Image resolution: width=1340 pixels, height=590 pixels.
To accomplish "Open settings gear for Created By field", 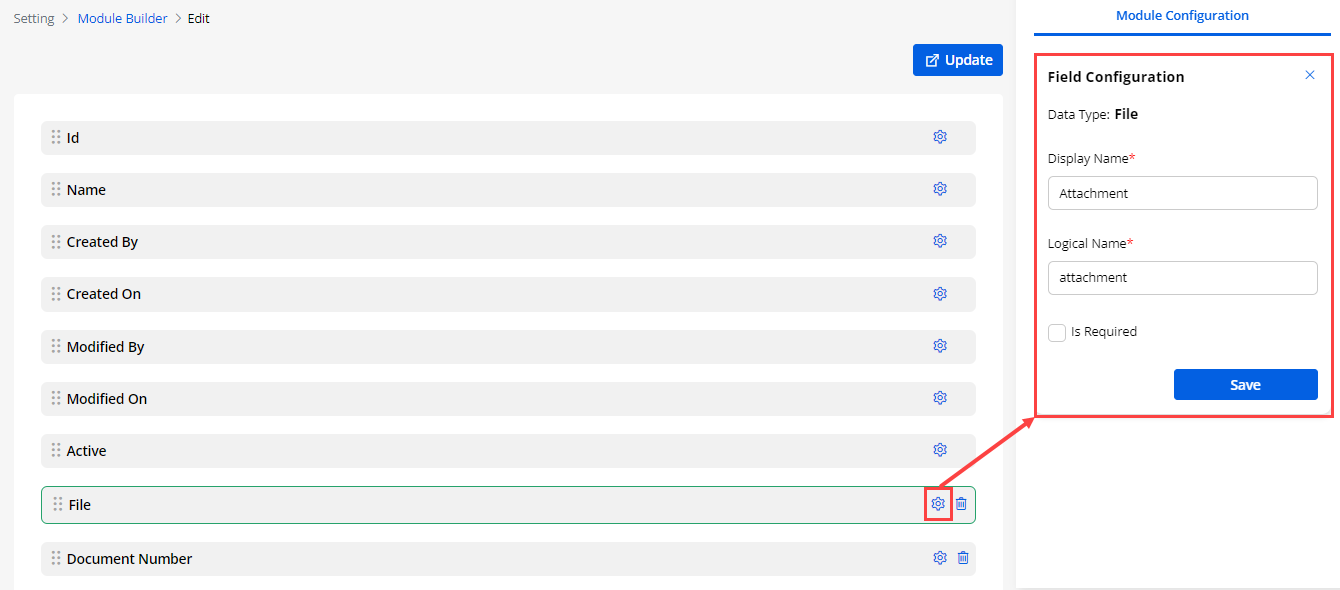I will [x=940, y=241].
